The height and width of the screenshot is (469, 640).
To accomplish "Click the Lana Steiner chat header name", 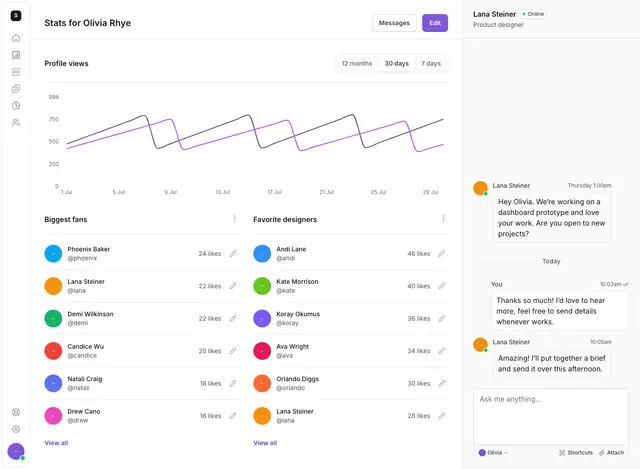I will [494, 14].
